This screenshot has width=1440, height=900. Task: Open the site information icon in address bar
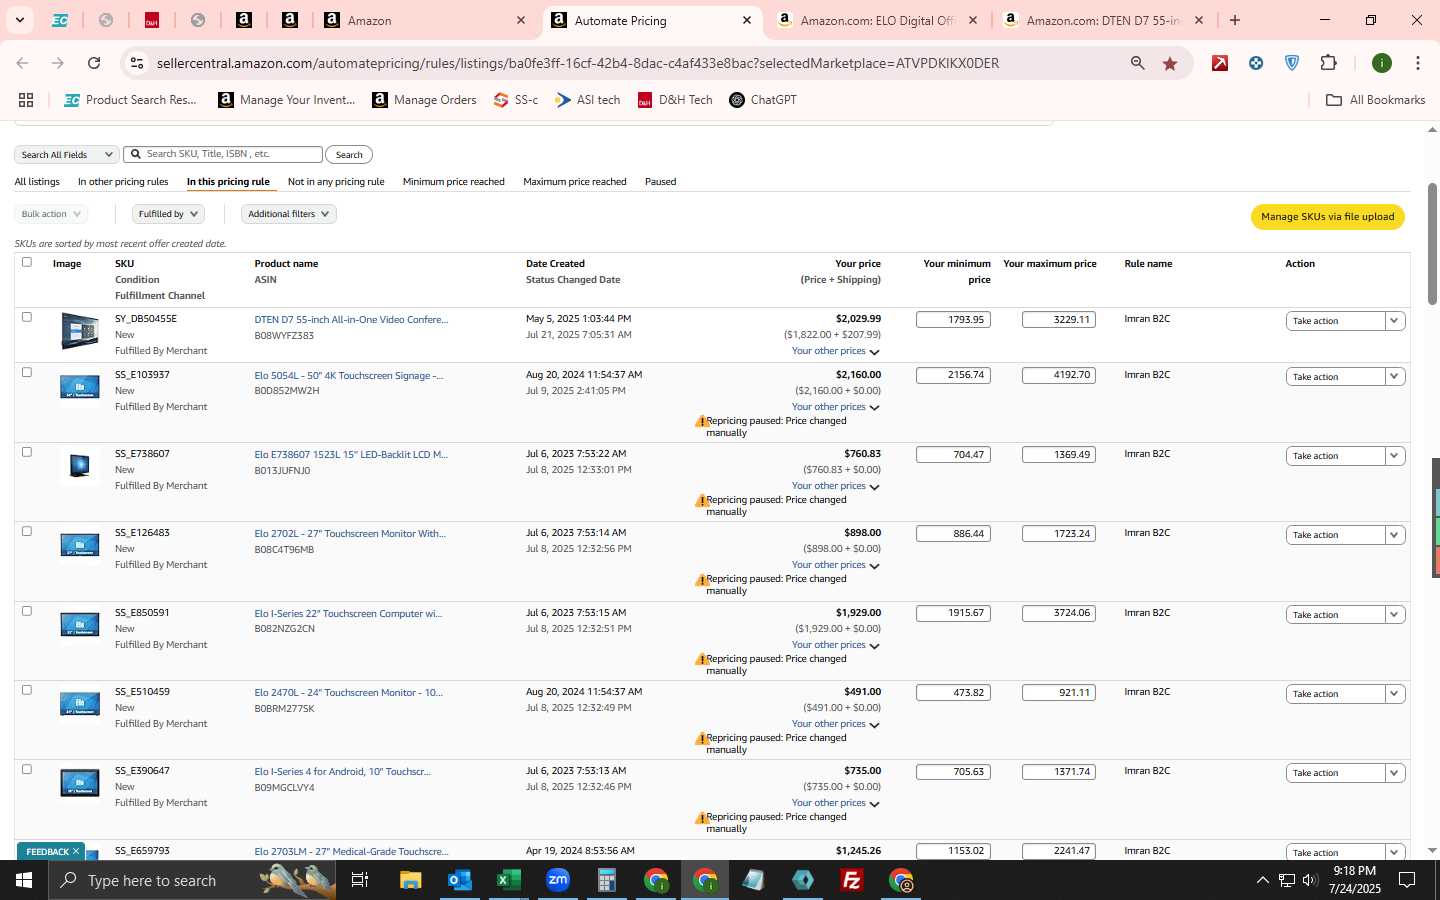click(137, 63)
